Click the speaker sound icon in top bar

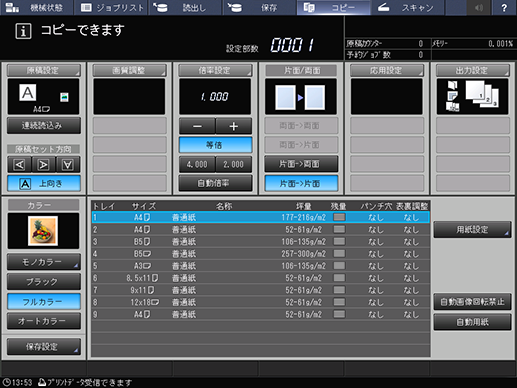click(479, 7)
